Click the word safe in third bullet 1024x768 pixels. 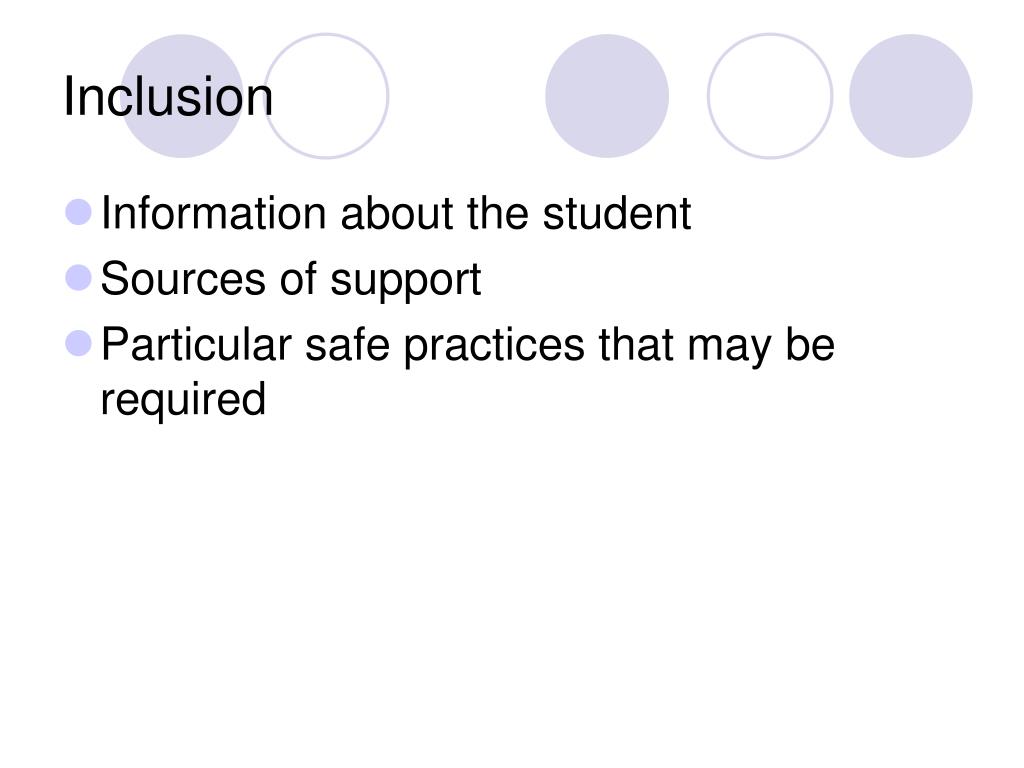[347, 344]
